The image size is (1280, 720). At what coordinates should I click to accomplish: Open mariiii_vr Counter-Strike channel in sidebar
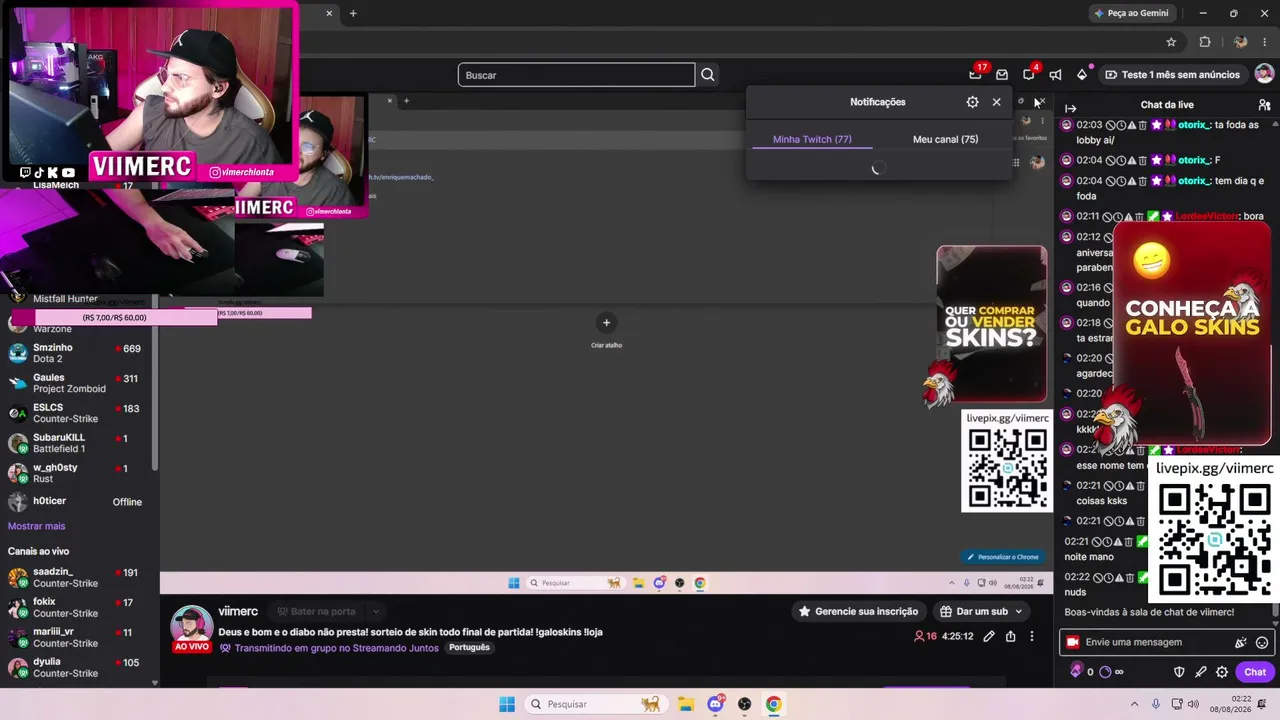[75, 637]
